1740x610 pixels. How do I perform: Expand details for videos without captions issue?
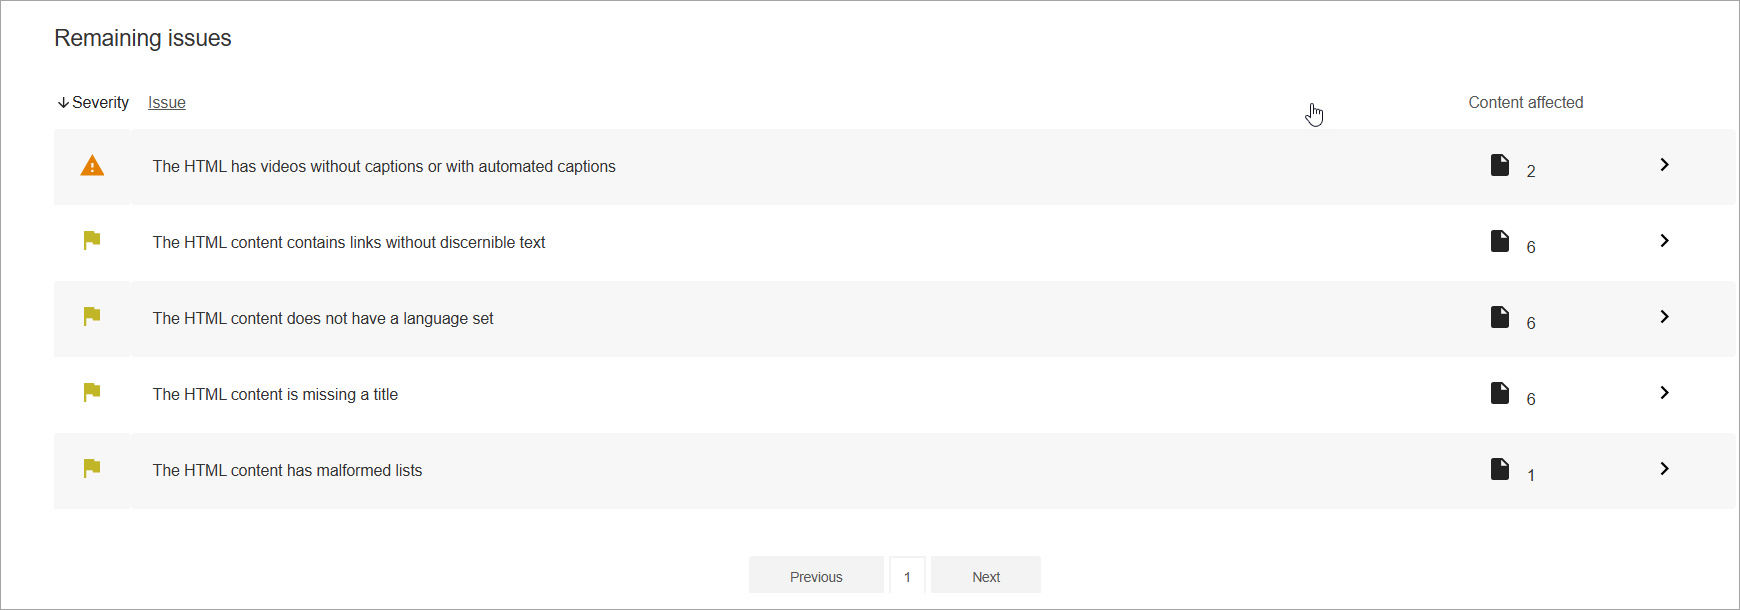point(1664,165)
